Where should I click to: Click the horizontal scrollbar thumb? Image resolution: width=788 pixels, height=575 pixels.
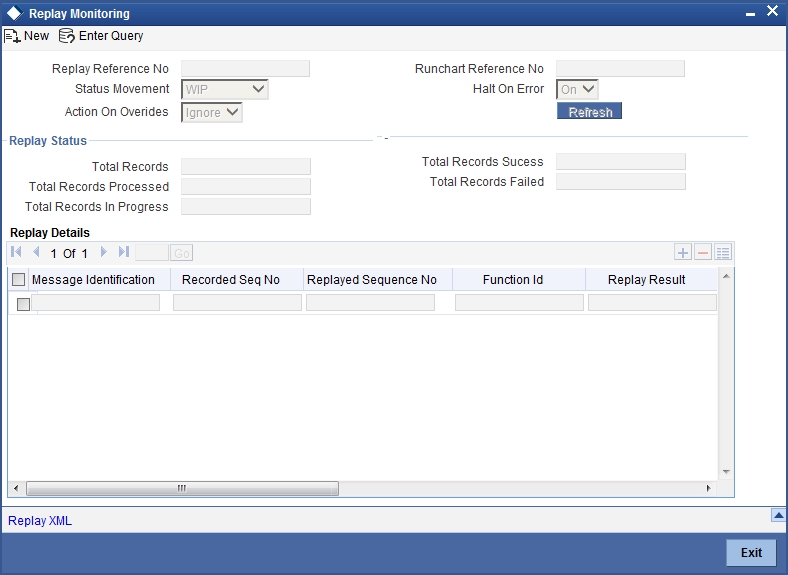click(182, 488)
